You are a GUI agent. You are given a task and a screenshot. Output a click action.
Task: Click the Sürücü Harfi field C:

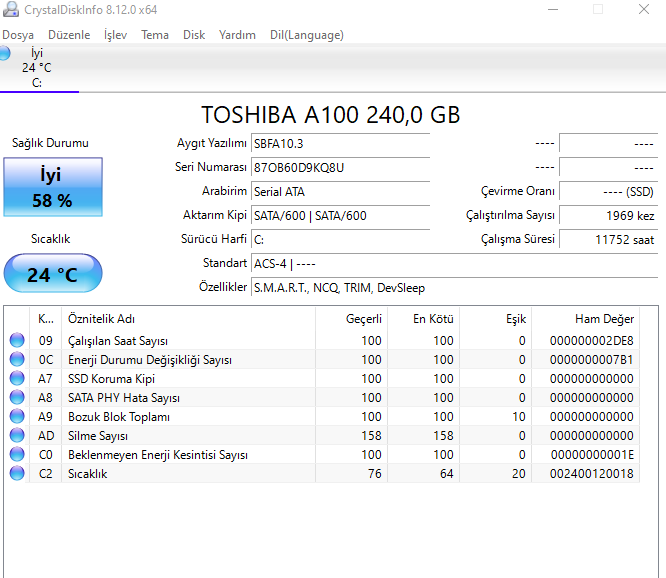[341, 240]
